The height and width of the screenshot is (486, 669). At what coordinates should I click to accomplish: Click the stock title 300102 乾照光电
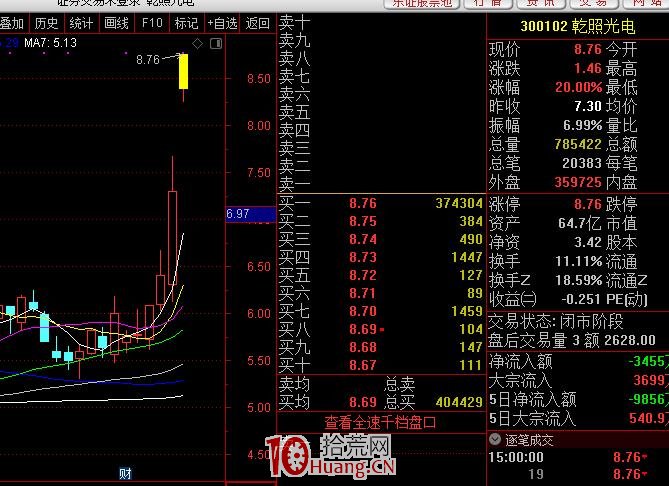click(x=578, y=26)
